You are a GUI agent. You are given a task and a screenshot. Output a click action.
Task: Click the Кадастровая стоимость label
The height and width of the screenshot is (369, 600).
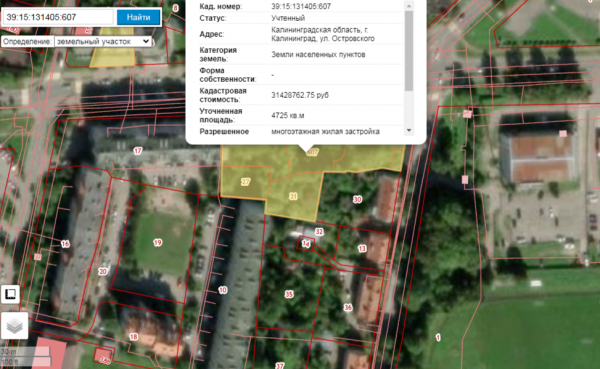pyautogui.click(x=223, y=95)
